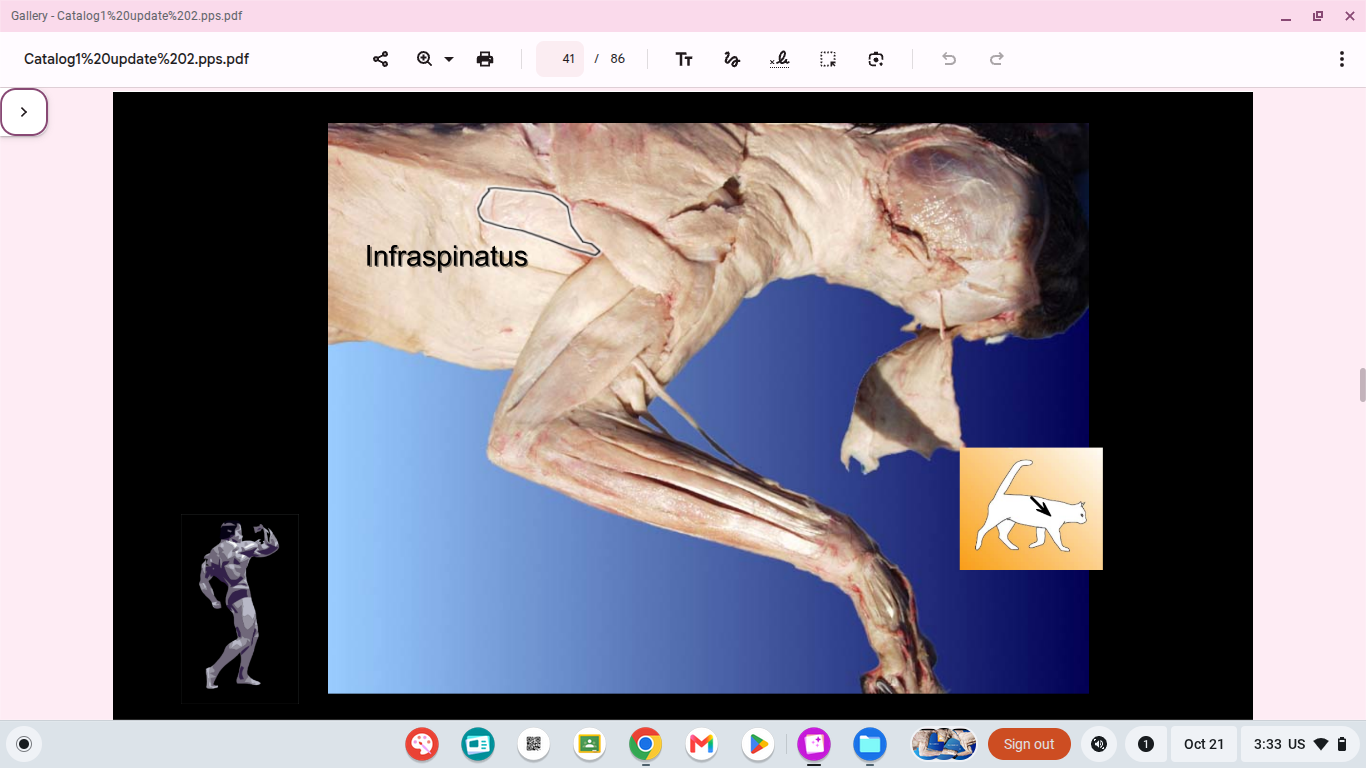
Task: Open the notification count indicator
Action: (1146, 744)
